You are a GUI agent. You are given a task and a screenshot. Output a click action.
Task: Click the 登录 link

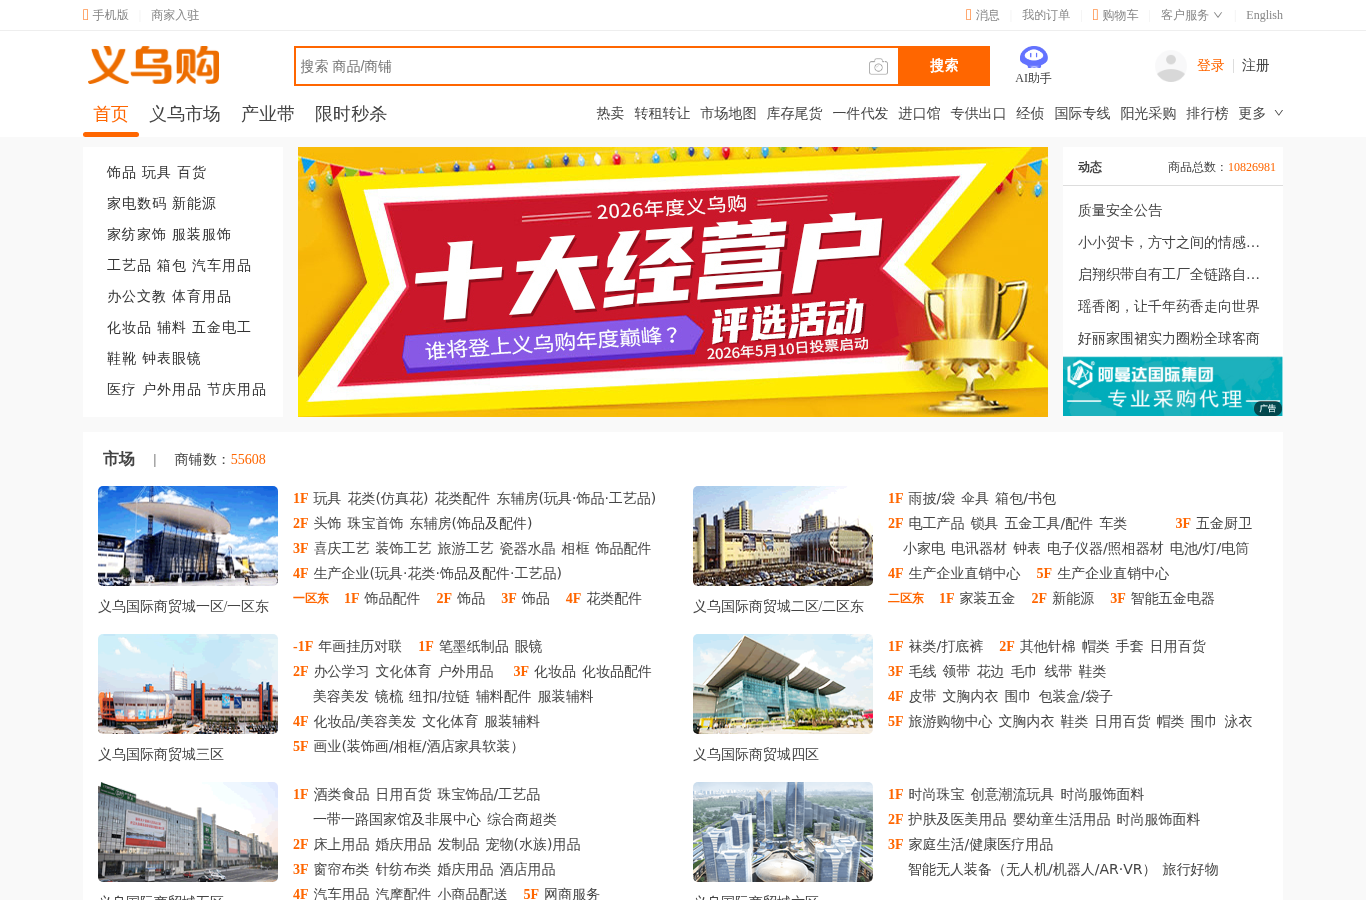point(1210,65)
